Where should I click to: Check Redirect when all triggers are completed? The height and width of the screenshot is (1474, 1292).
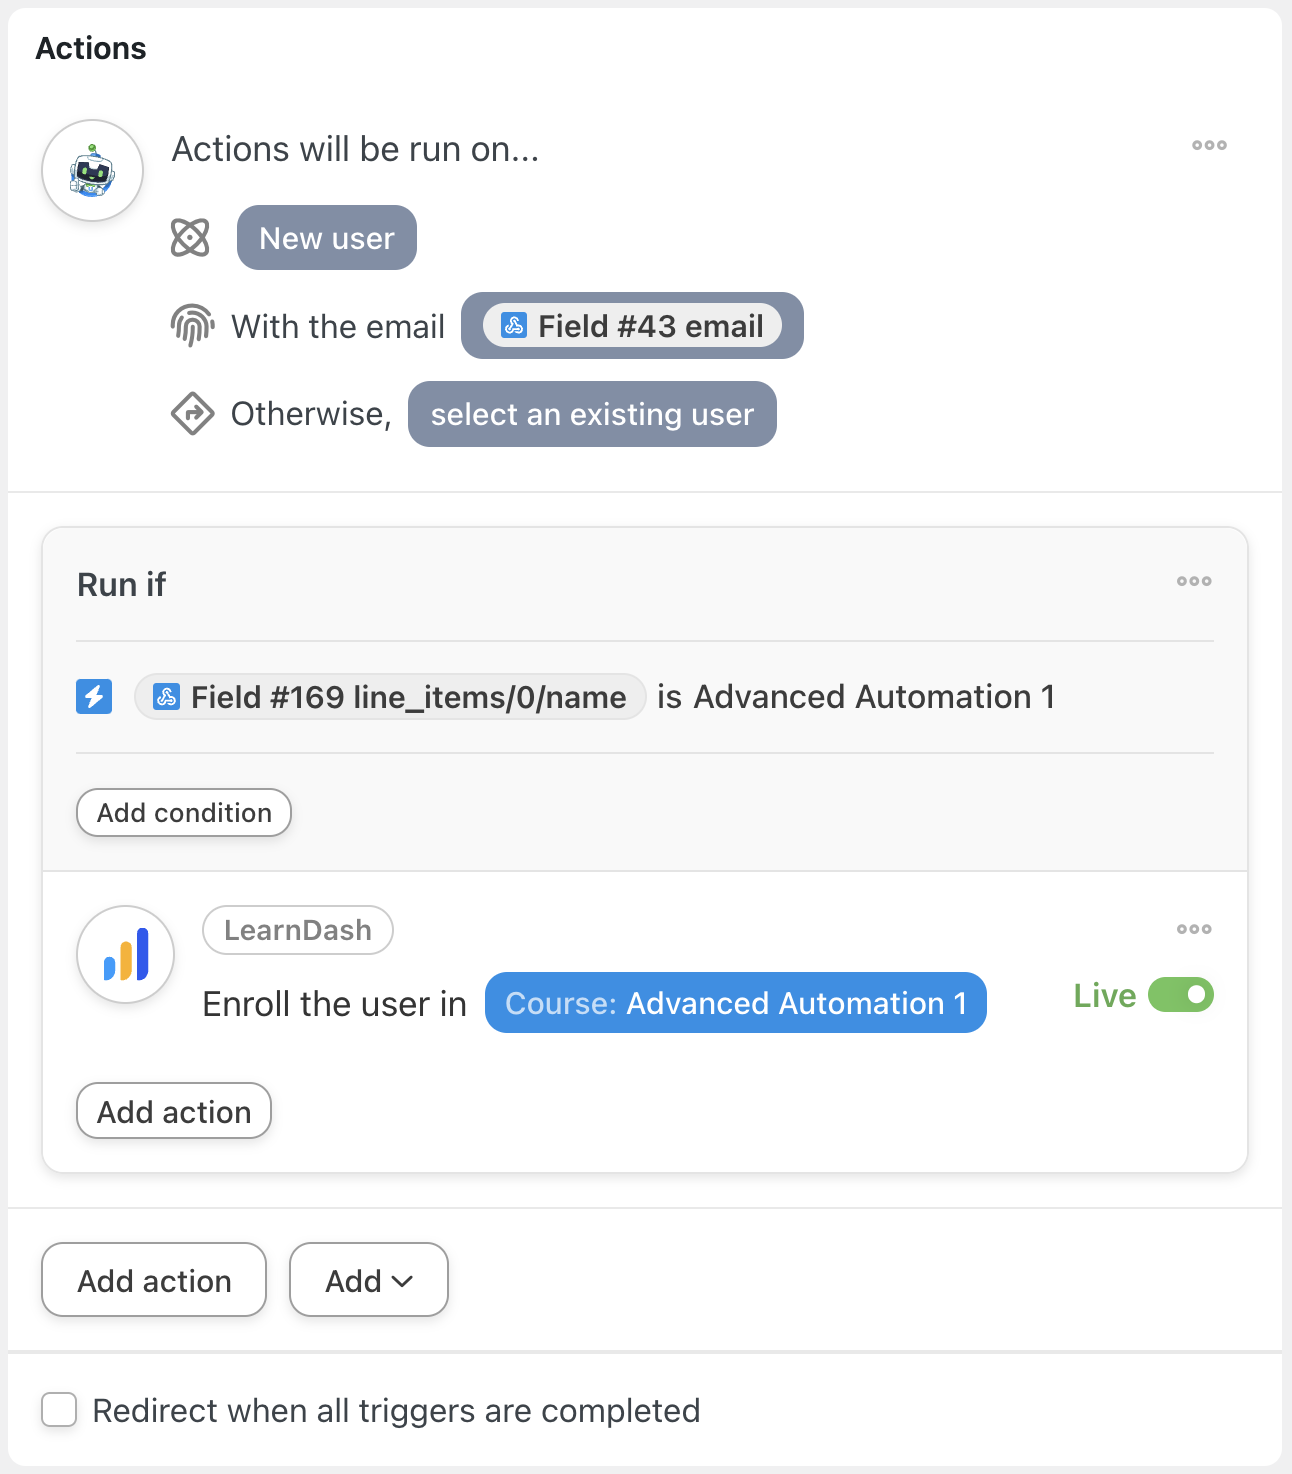pos(59,1410)
